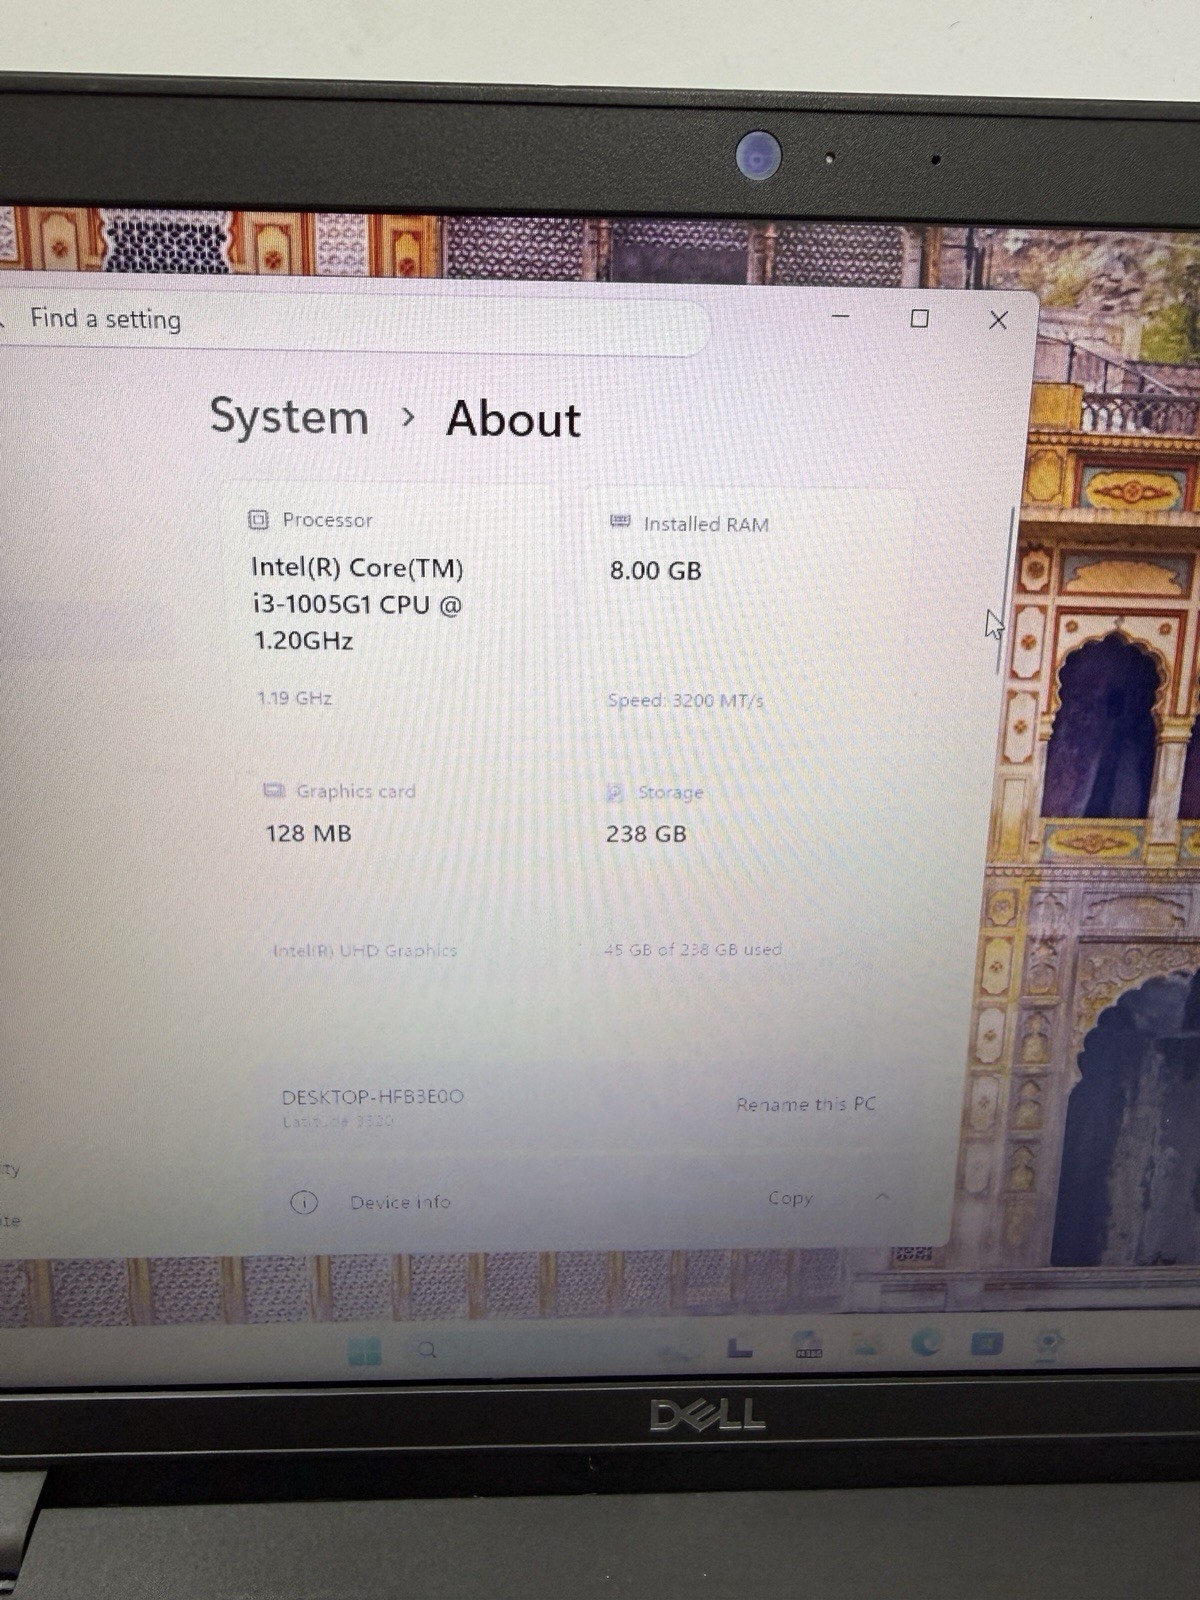This screenshot has width=1200, height=1600.
Task: Open the Windows Start menu
Action: tap(364, 1351)
